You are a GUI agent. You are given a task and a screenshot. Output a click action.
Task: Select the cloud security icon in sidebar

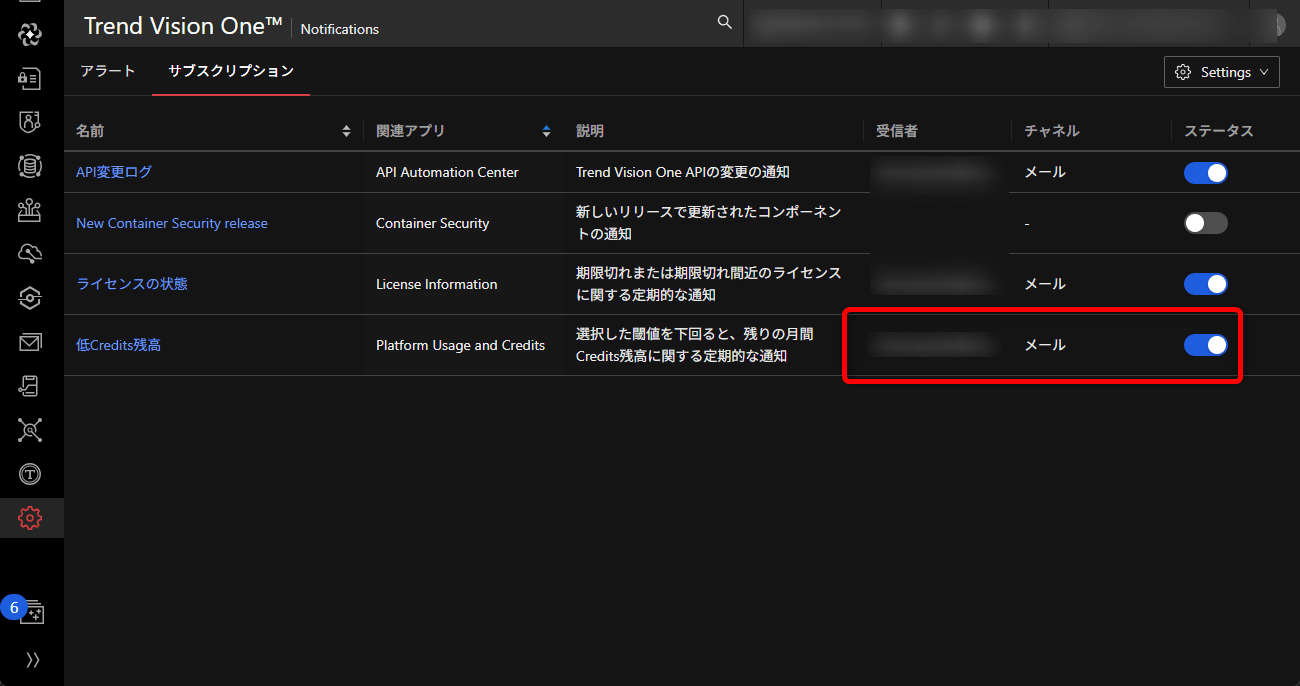click(30, 254)
